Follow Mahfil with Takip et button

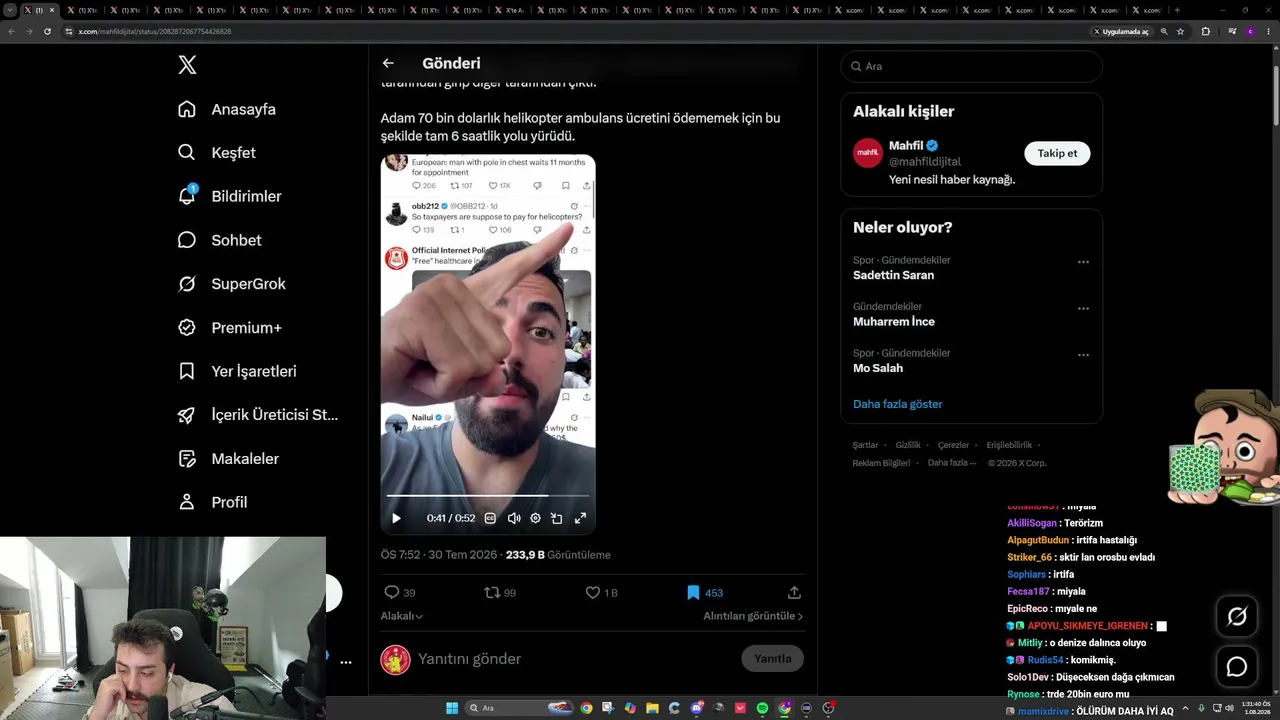tap(1057, 153)
